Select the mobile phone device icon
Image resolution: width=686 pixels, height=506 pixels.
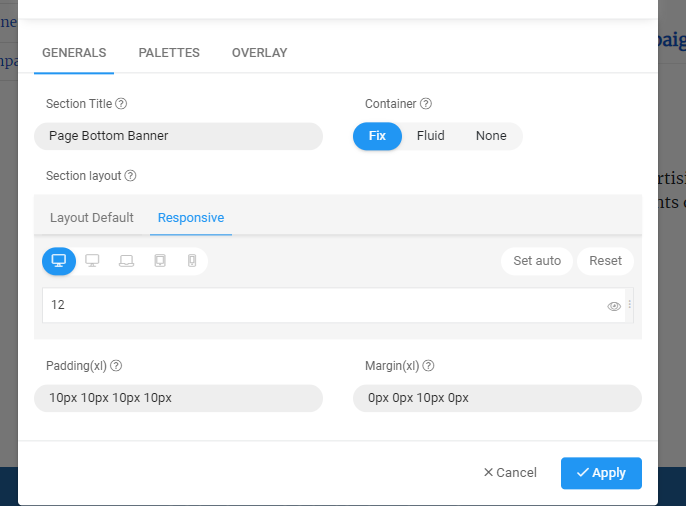[192, 261]
